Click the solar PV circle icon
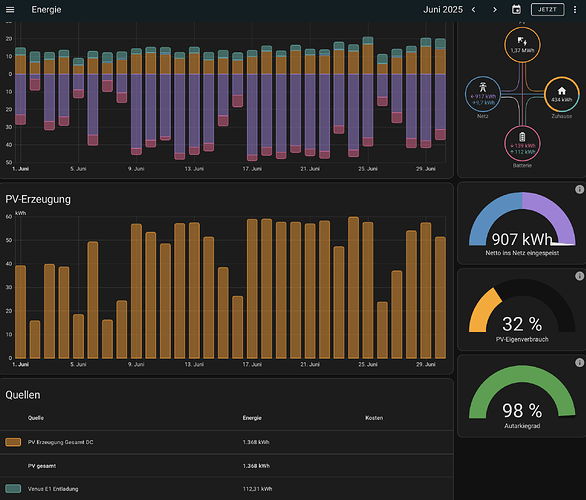The width and height of the screenshot is (586, 500). tap(522, 41)
